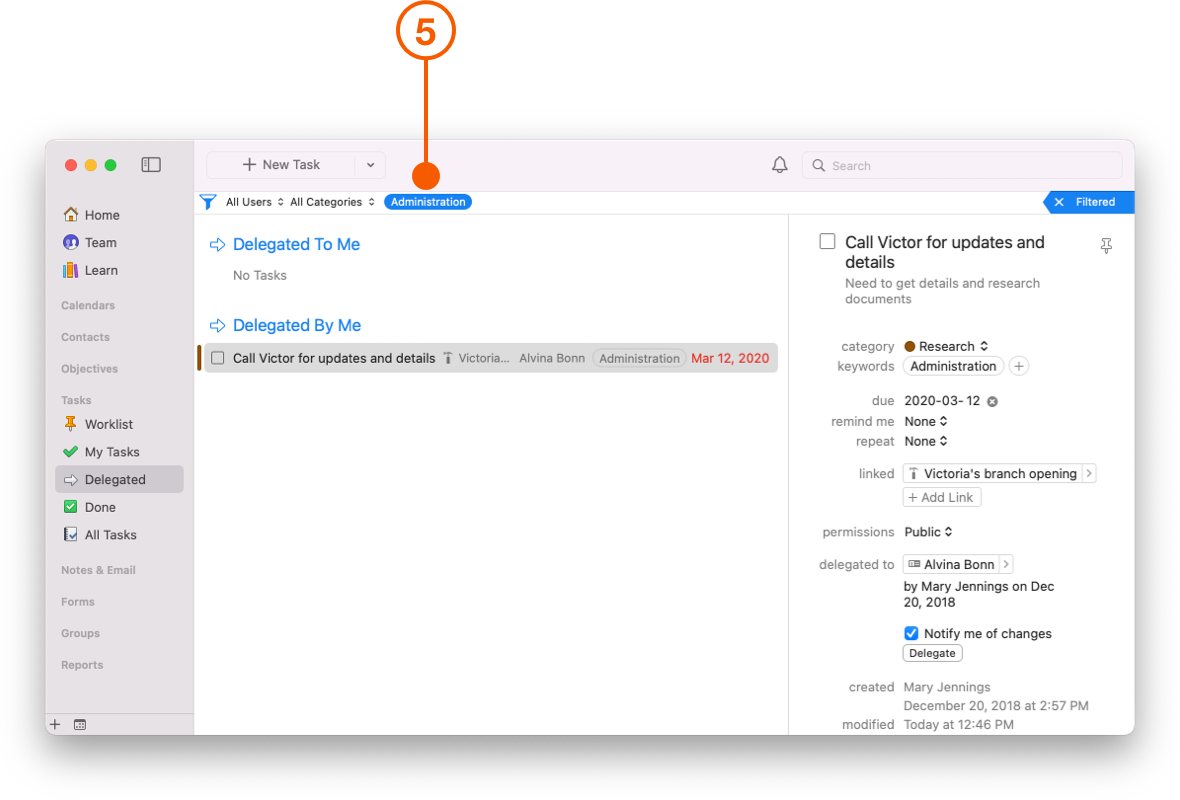Click the brown Research category color dot
The image size is (1180, 800).
tap(910, 347)
